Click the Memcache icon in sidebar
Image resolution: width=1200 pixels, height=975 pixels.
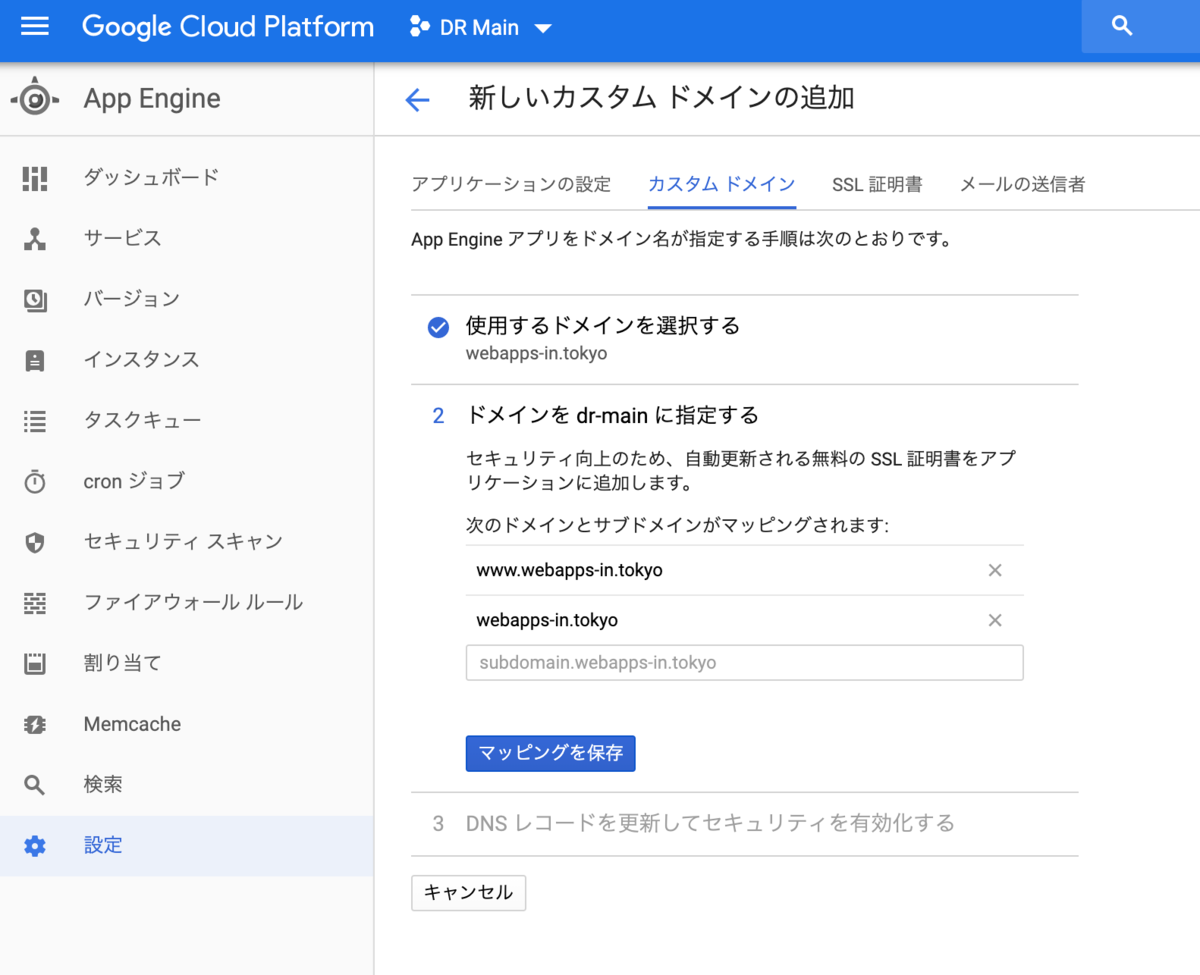(x=35, y=724)
